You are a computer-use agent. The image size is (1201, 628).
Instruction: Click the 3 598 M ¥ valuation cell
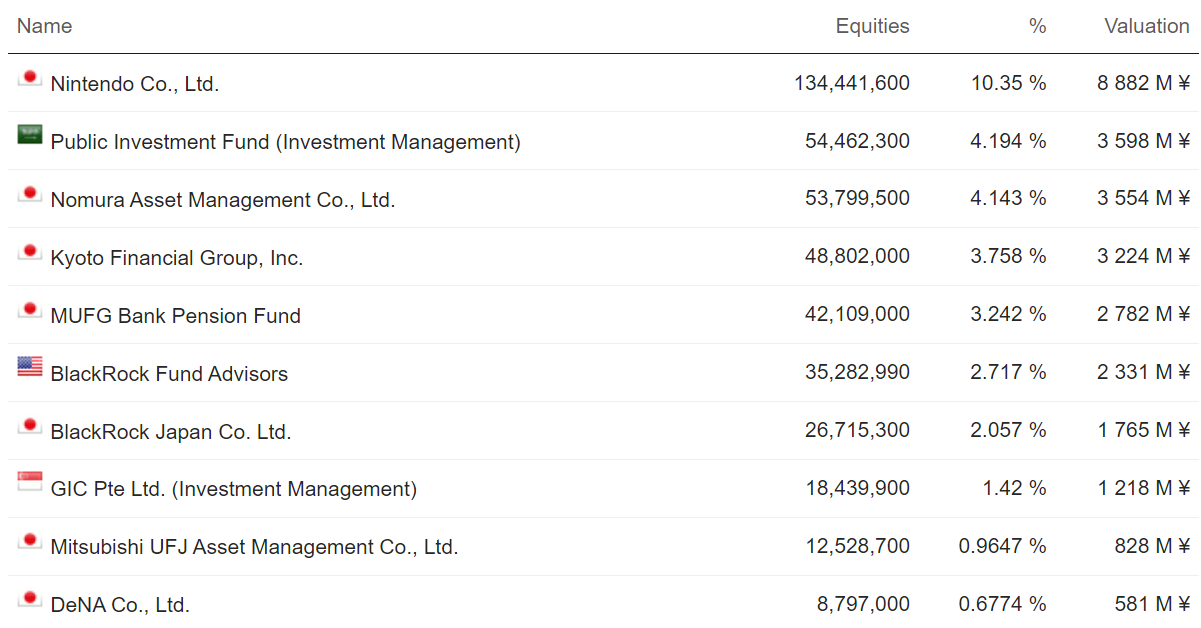coord(1143,142)
